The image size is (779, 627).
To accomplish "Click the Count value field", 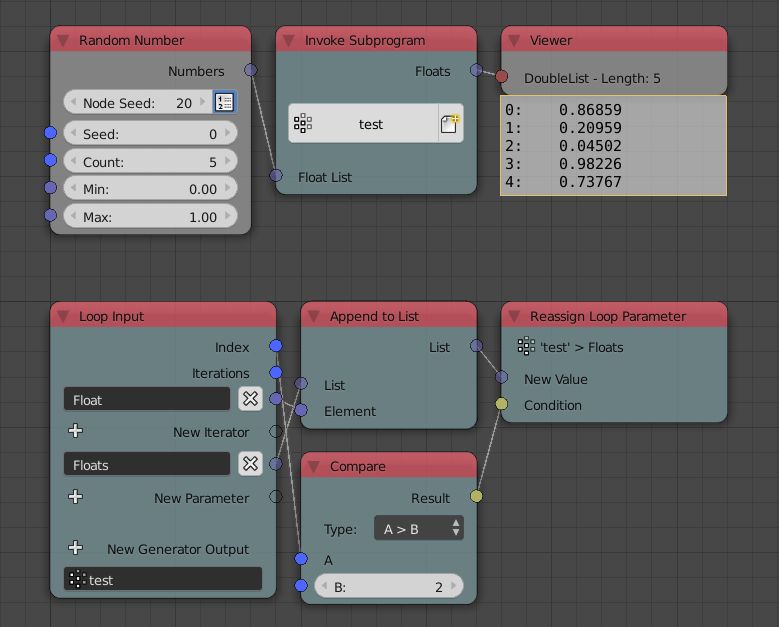I will pyautogui.click(x=151, y=161).
